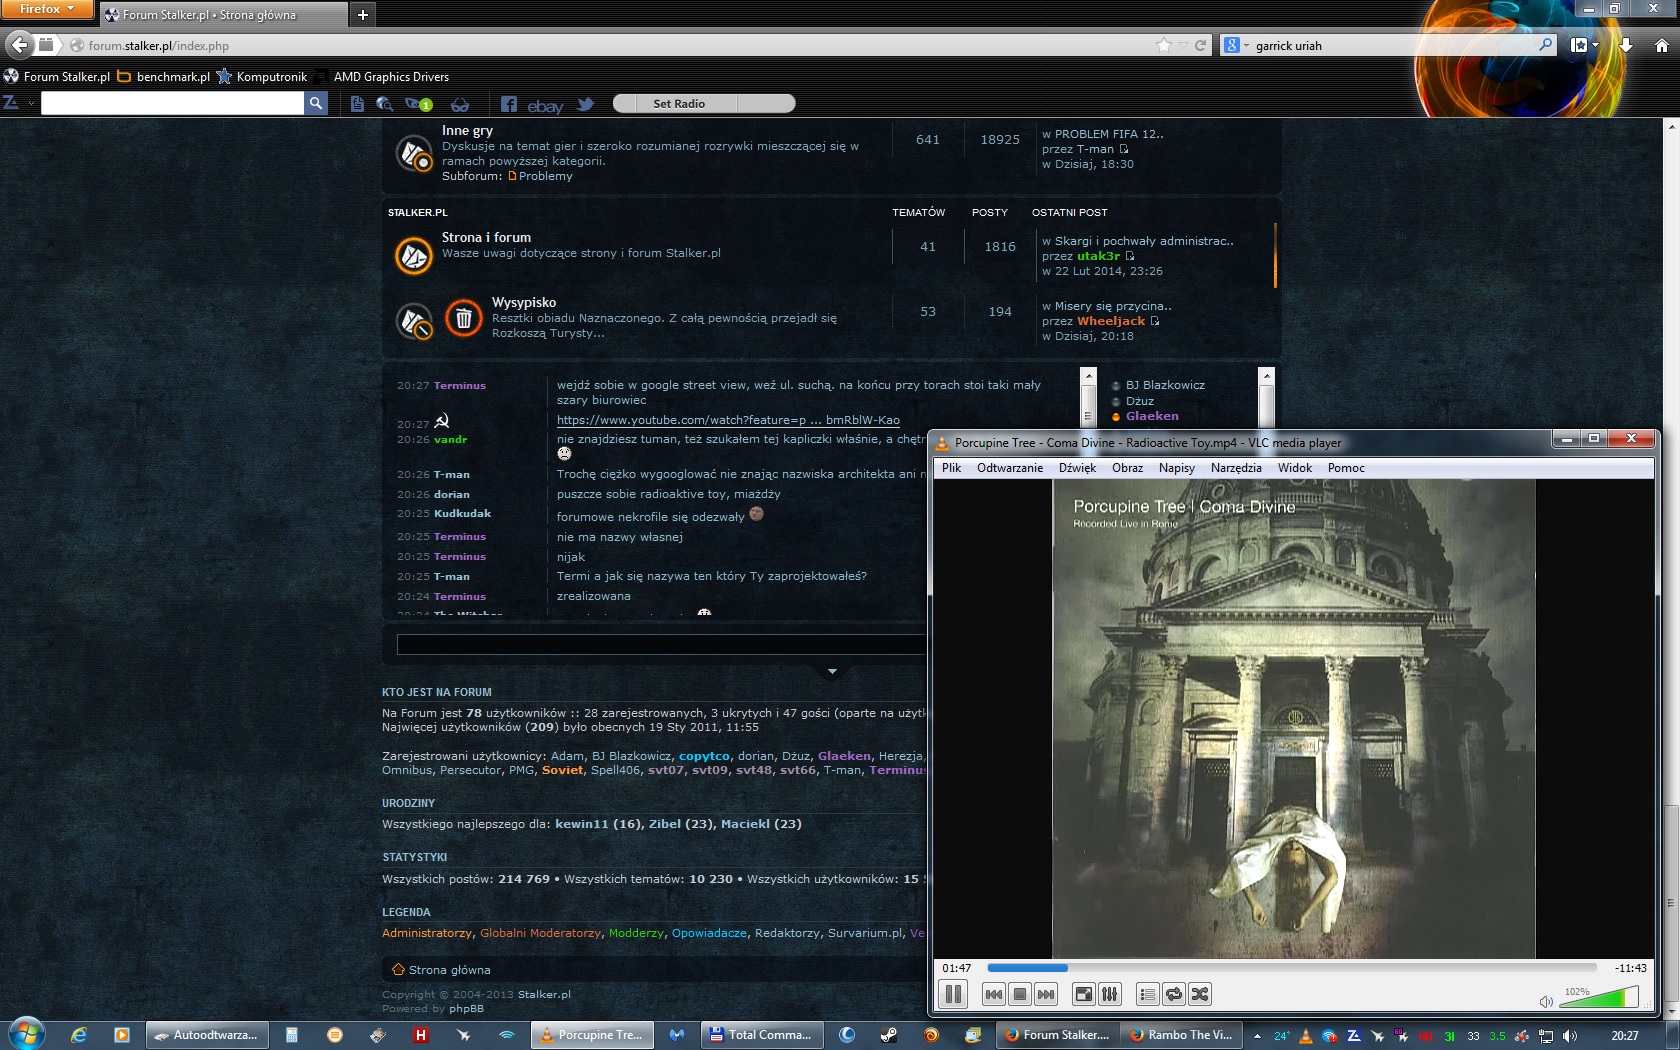Open Steam from taskbar
Image resolution: width=1680 pixels, height=1050 pixels.
coord(888,1035)
